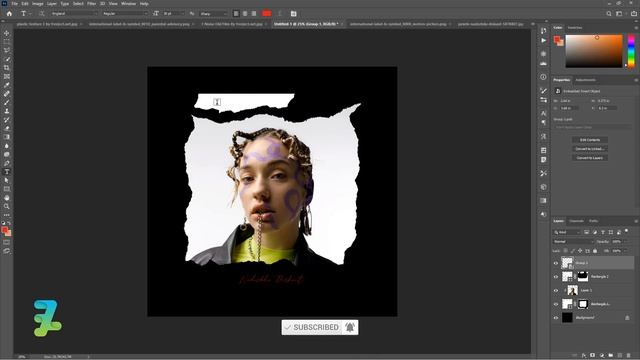Select the Crop tool
Viewport: 640px width, 360px height.
(x=7, y=68)
